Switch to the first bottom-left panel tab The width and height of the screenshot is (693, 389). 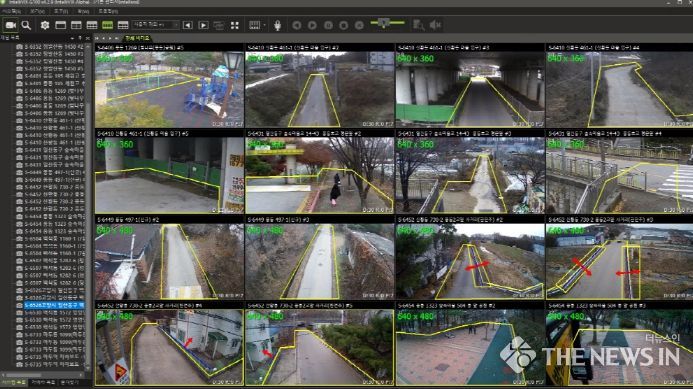[x=13, y=383]
